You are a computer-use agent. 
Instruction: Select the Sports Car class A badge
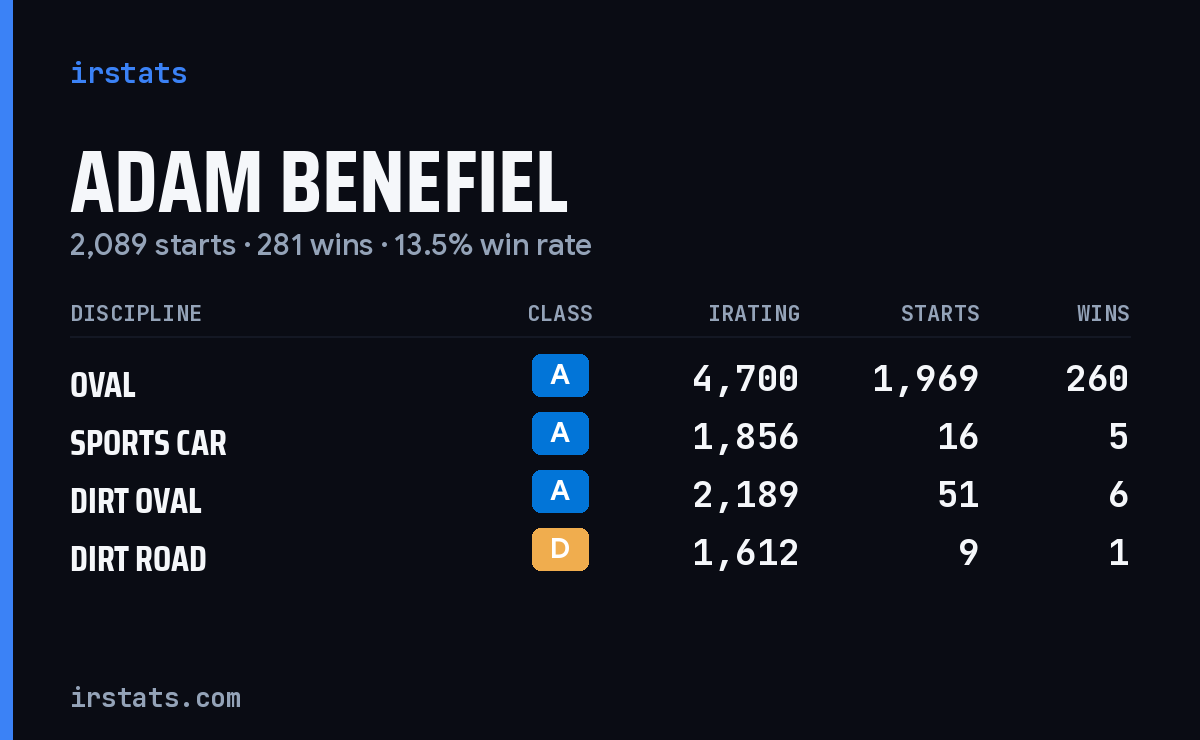560,433
